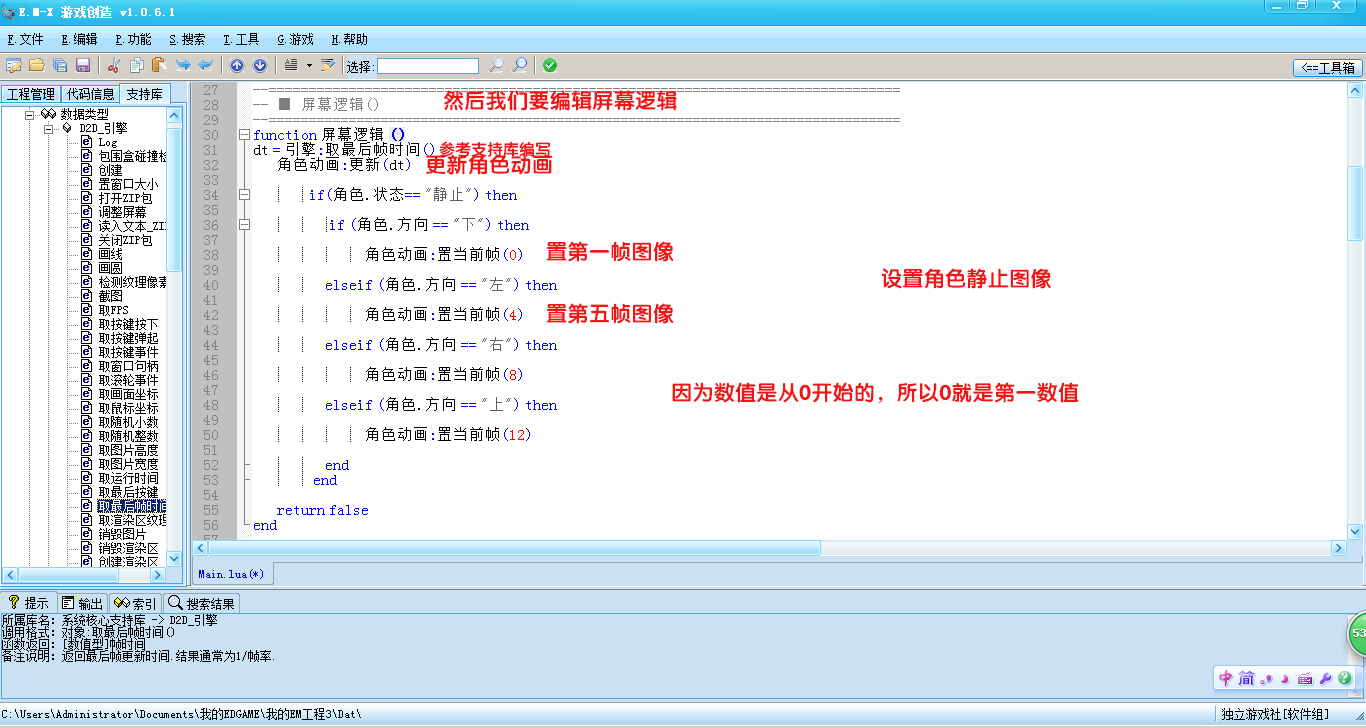
Task: Click the right-pointing blue arrow icon
Action: tap(183, 66)
